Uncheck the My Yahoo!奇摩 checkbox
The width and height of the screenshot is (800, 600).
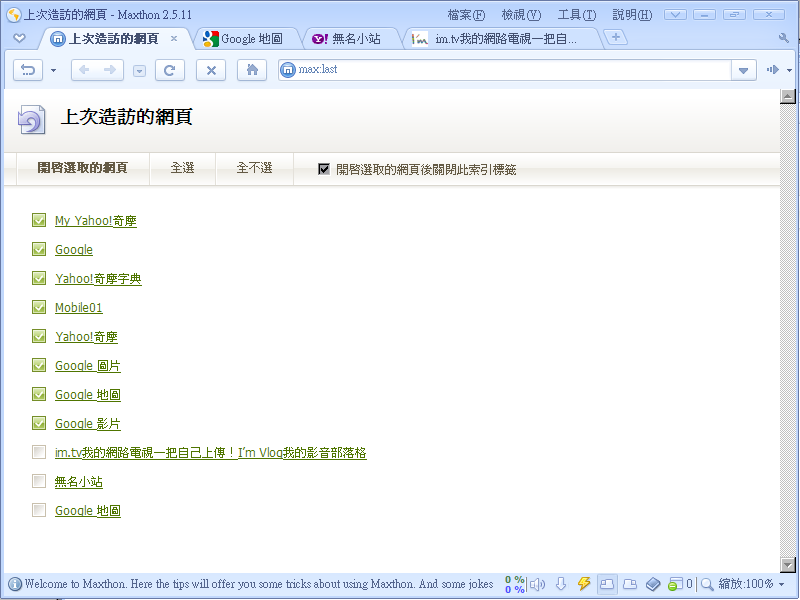39,220
